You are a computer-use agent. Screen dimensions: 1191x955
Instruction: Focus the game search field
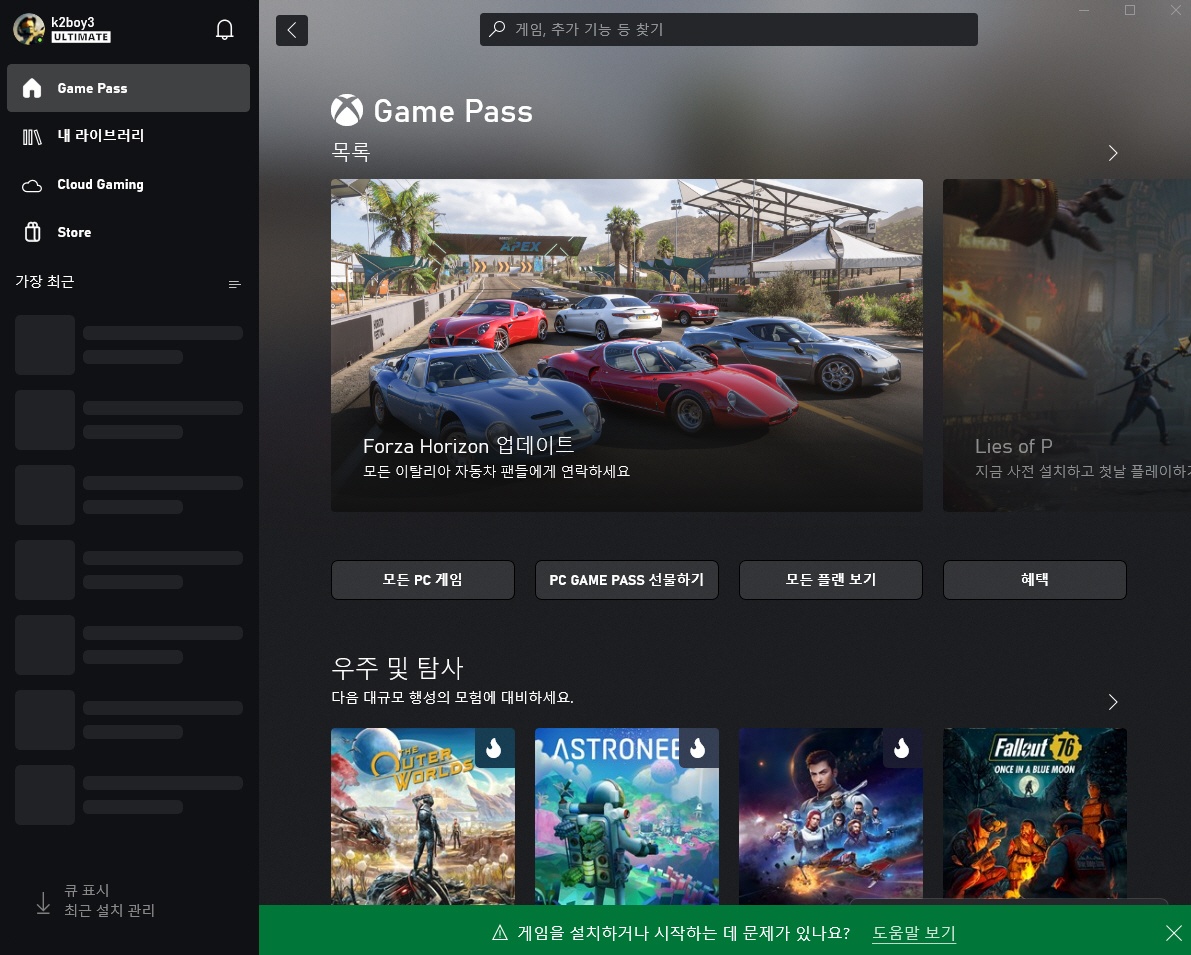pyautogui.click(x=728, y=29)
